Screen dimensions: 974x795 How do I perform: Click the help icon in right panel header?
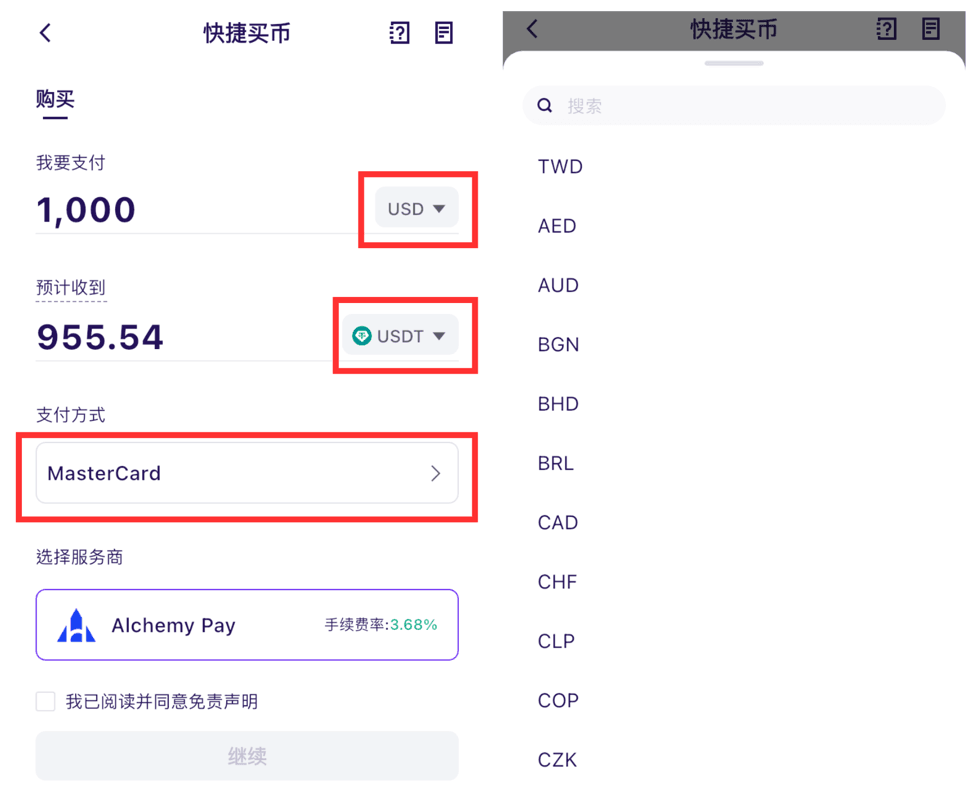click(886, 29)
